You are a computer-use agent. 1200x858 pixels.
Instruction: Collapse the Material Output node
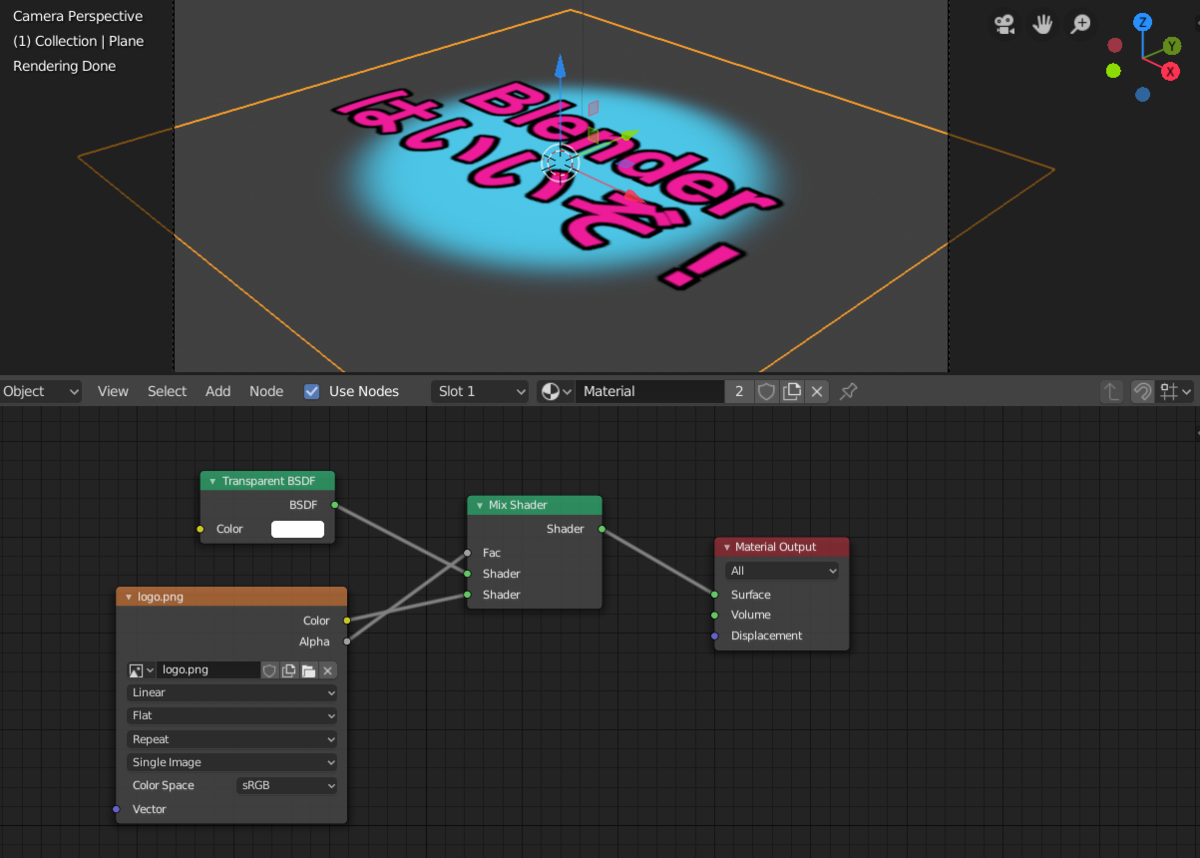(726, 547)
